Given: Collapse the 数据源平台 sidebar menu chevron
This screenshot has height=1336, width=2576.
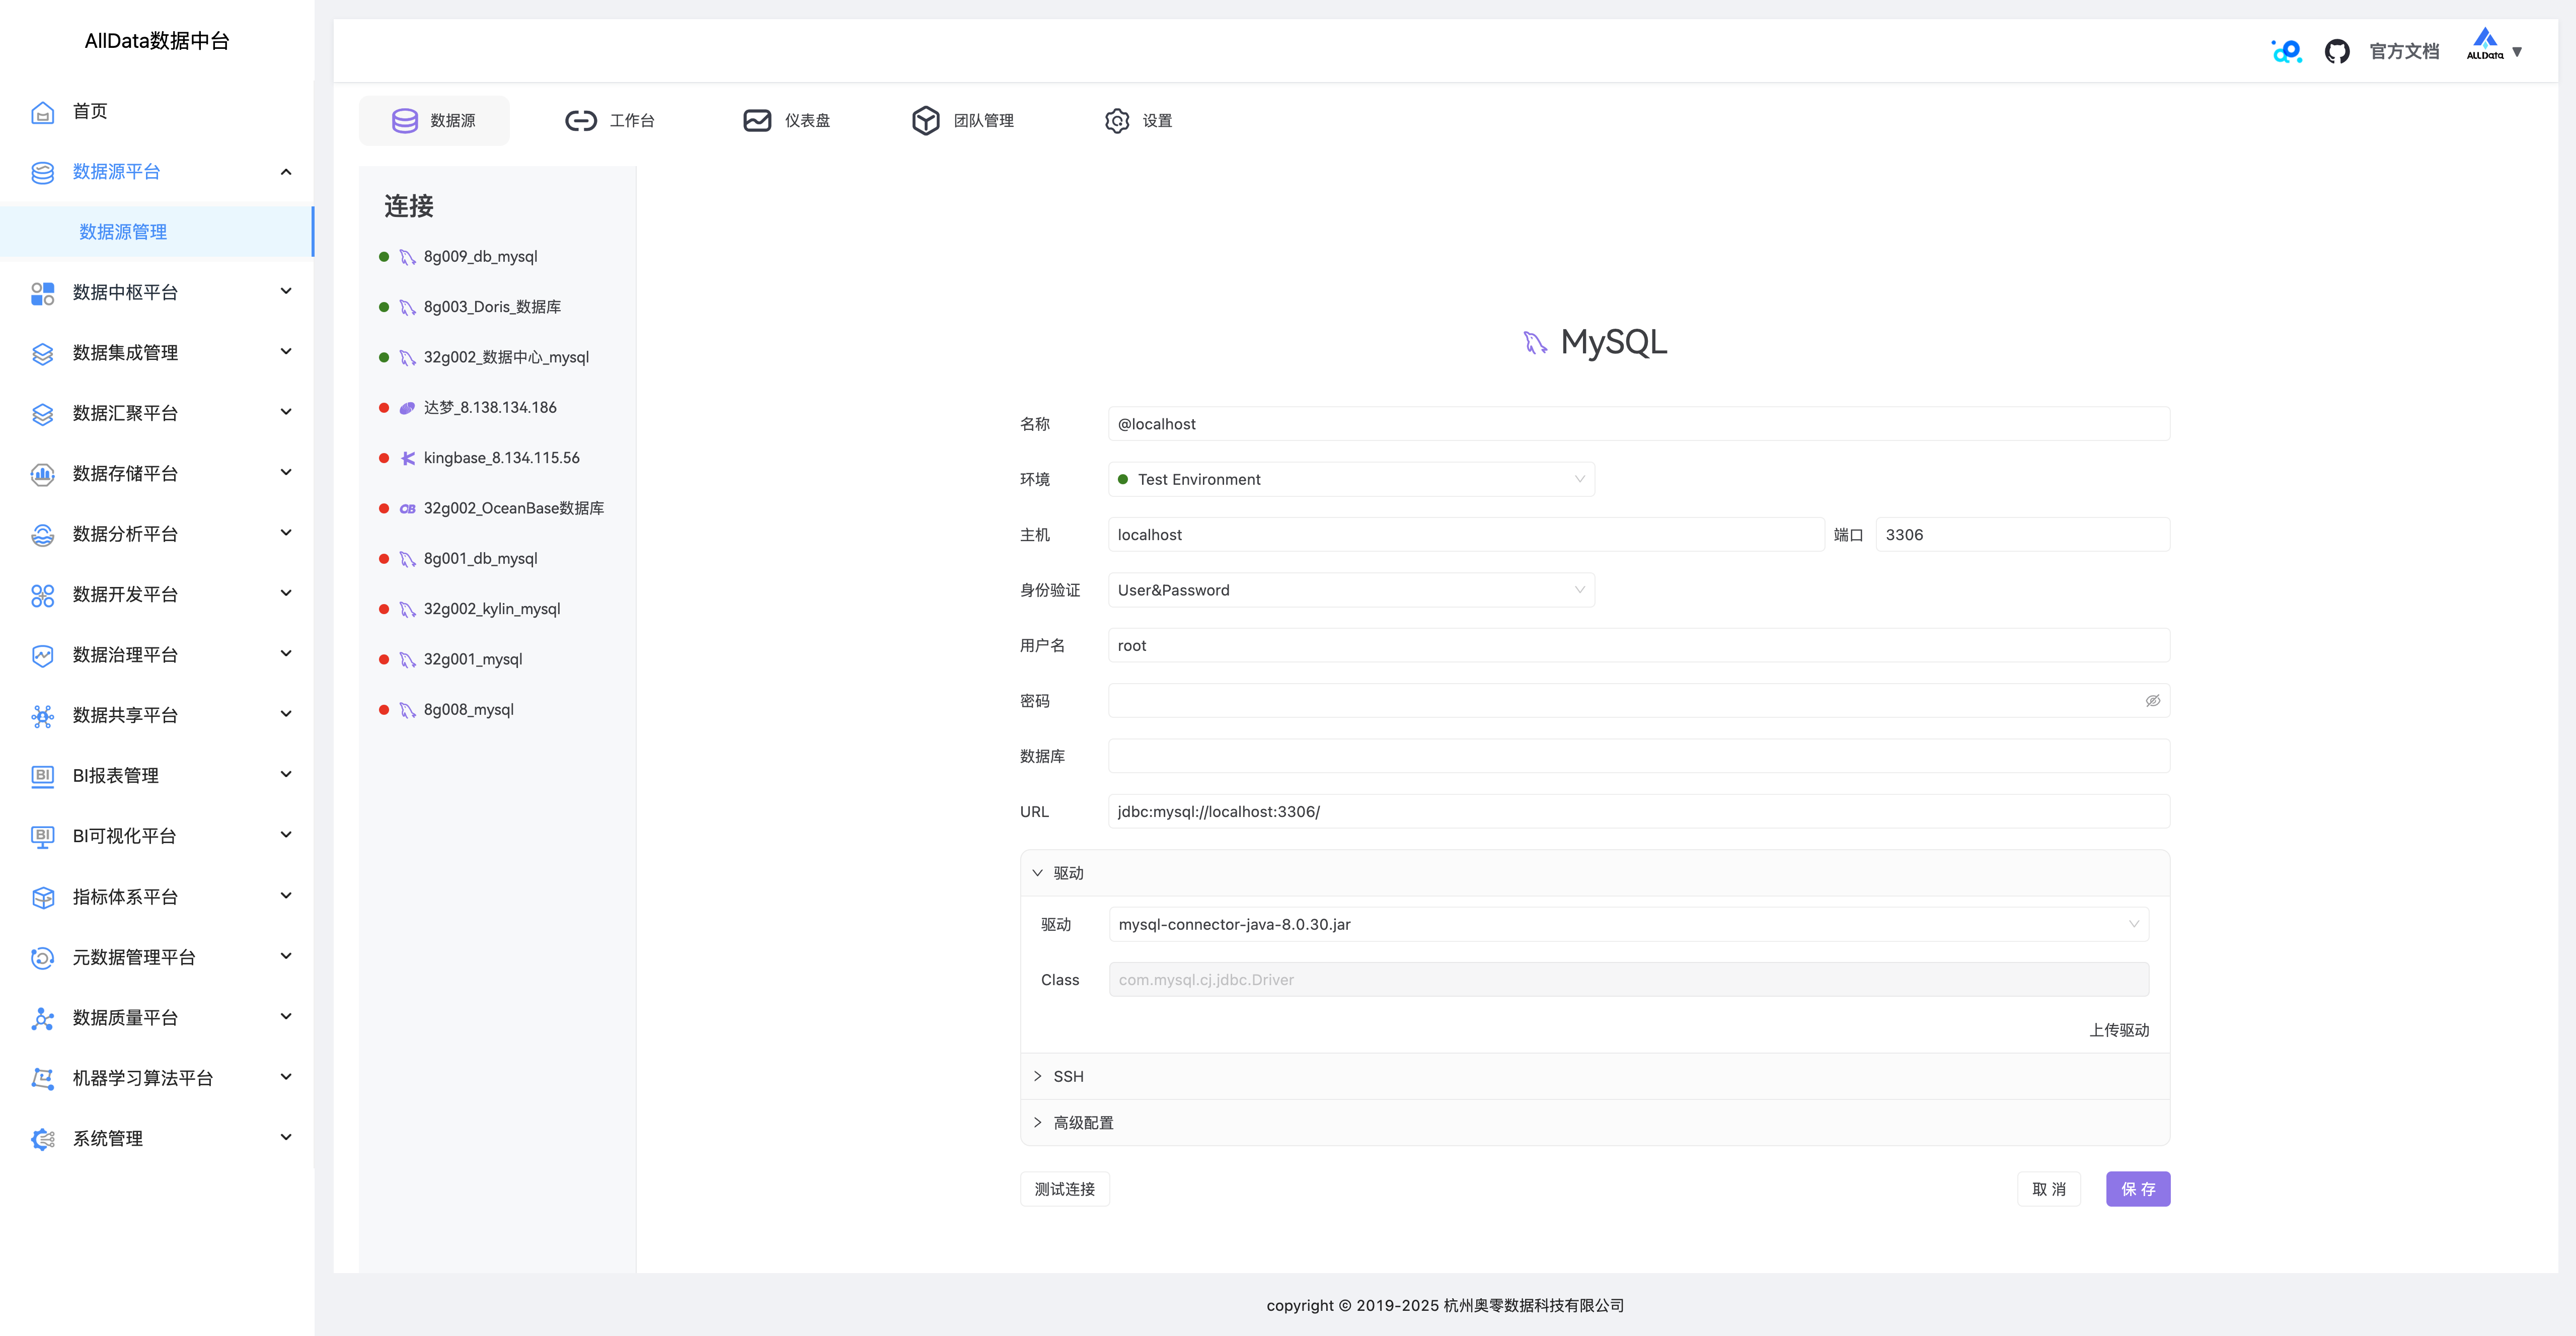Looking at the screenshot, I should point(286,172).
